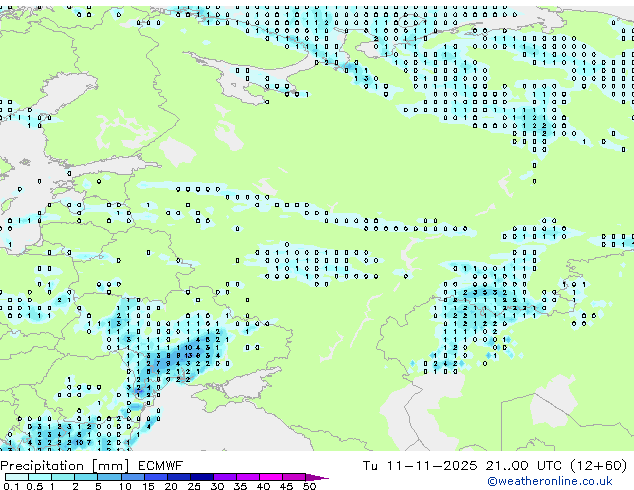This screenshot has width=634, height=490.
Task: Pick the 0.5–1 mm legend swatch
Action: click(40, 477)
